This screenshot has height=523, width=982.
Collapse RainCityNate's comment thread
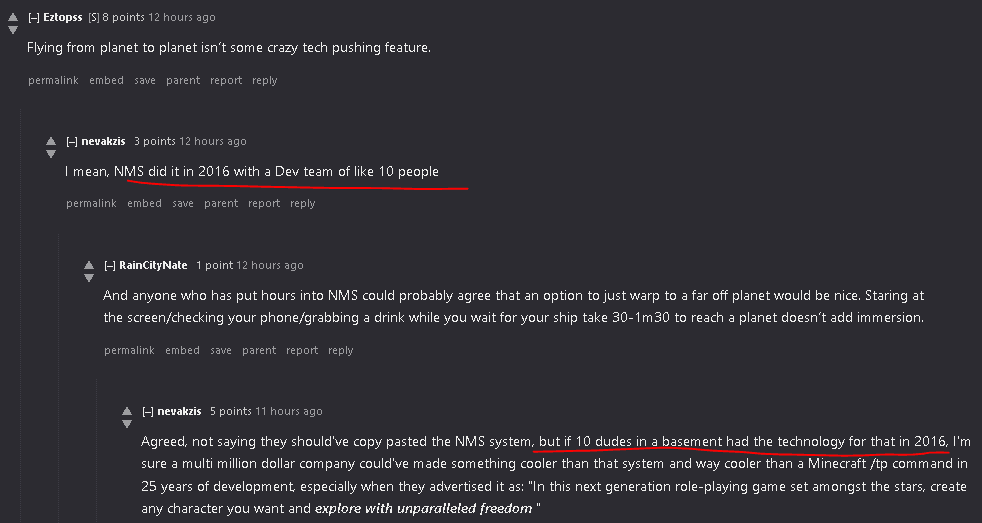pos(110,266)
